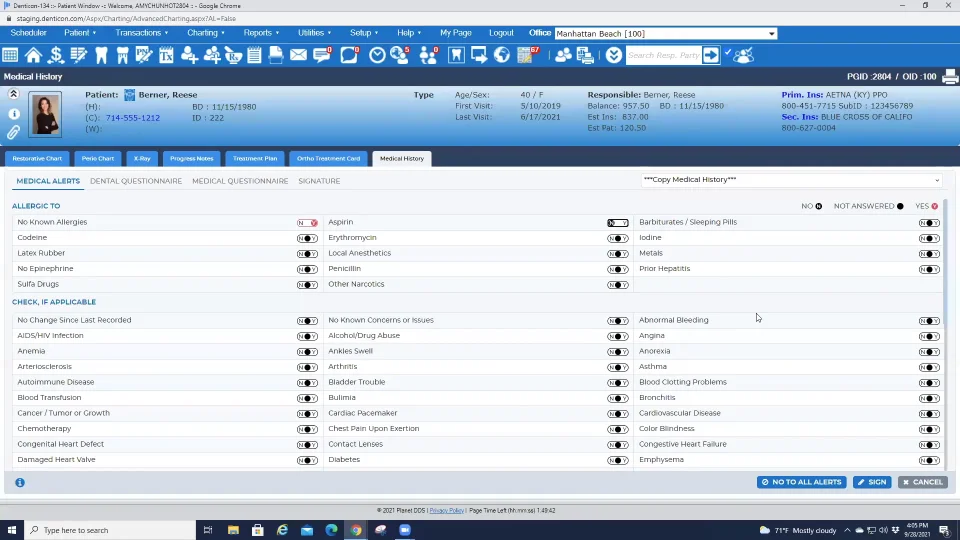
Task: Open the Copy Medical History dropdown
Action: [791, 180]
